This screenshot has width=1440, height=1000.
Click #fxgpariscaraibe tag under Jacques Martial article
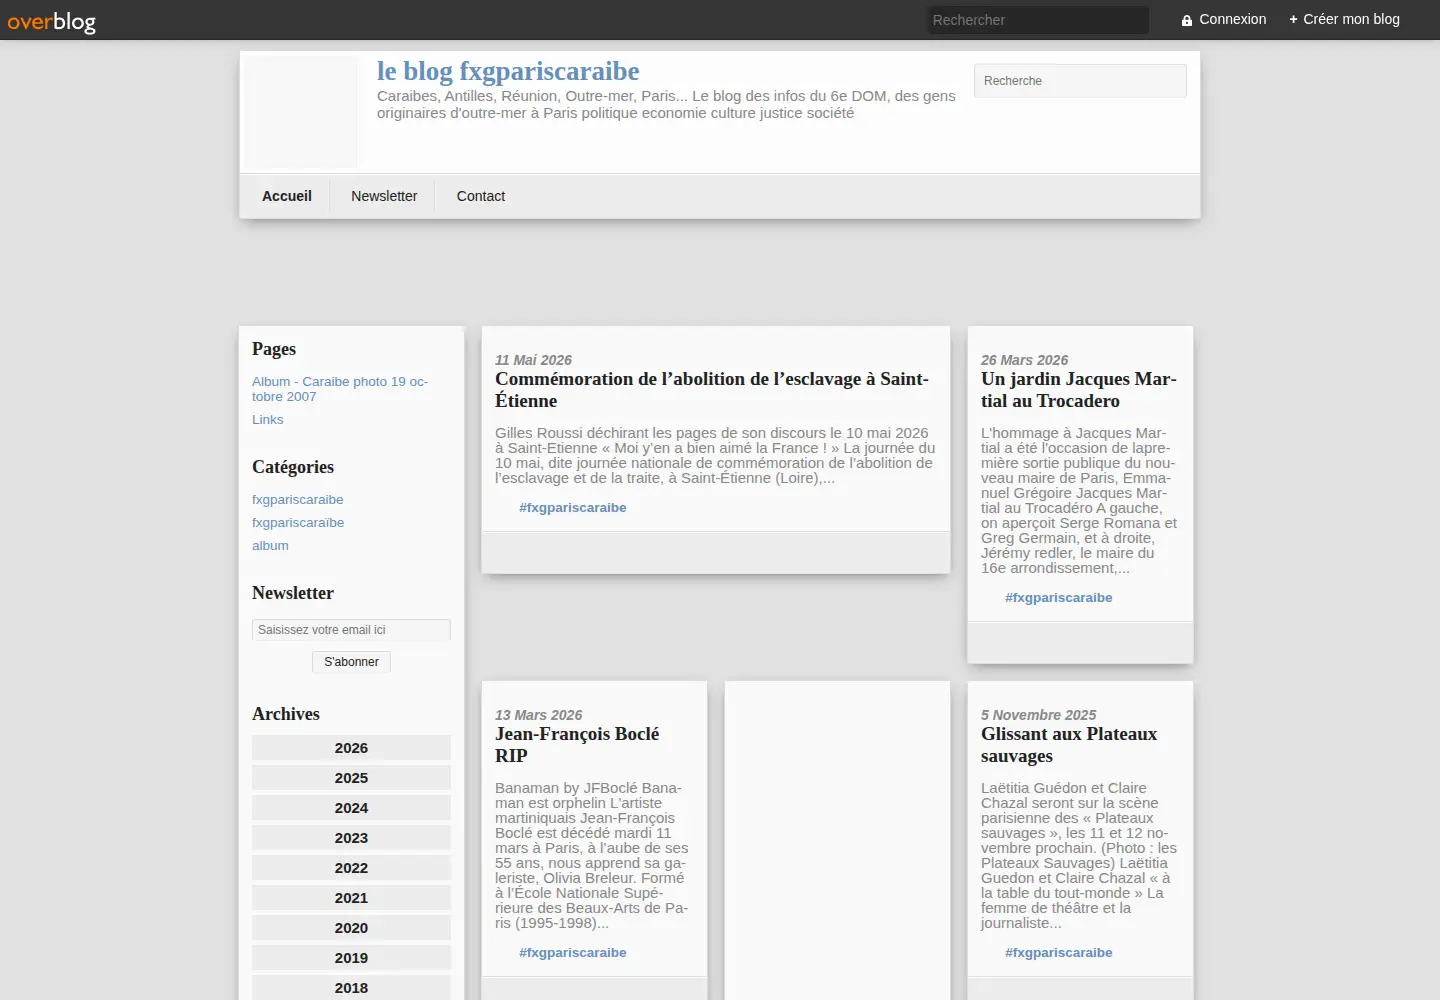[1059, 598]
